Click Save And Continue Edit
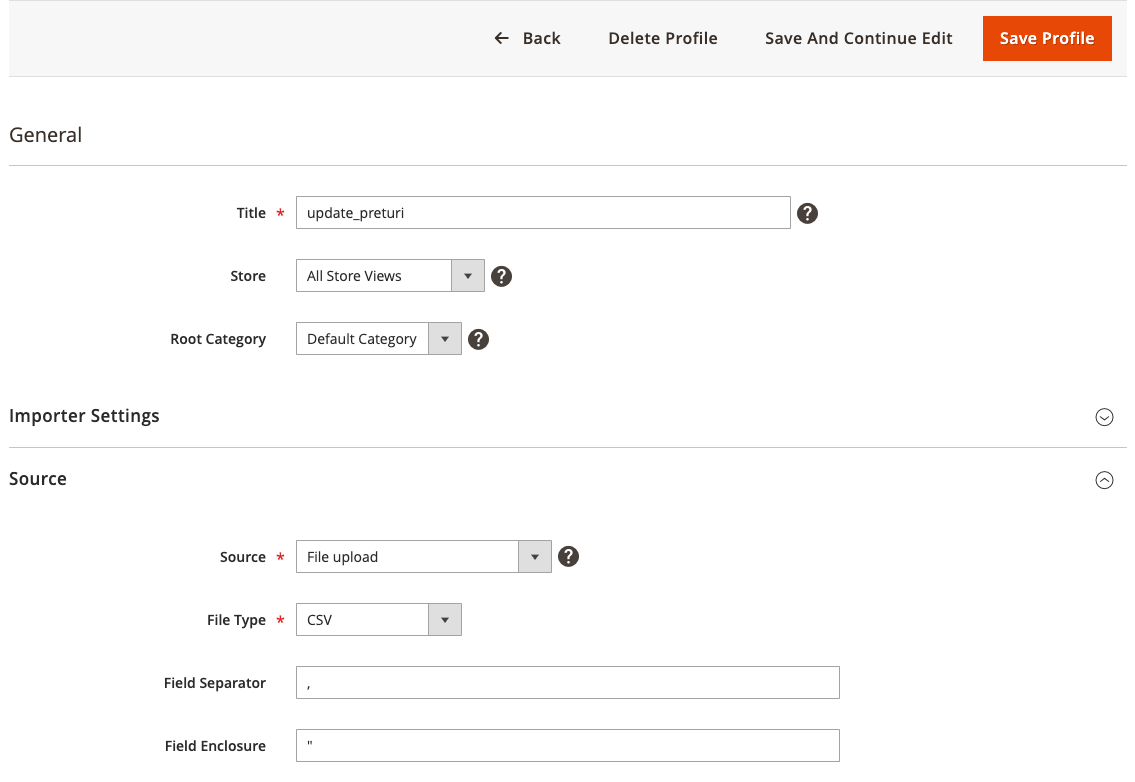The image size is (1135, 782). coord(858,38)
